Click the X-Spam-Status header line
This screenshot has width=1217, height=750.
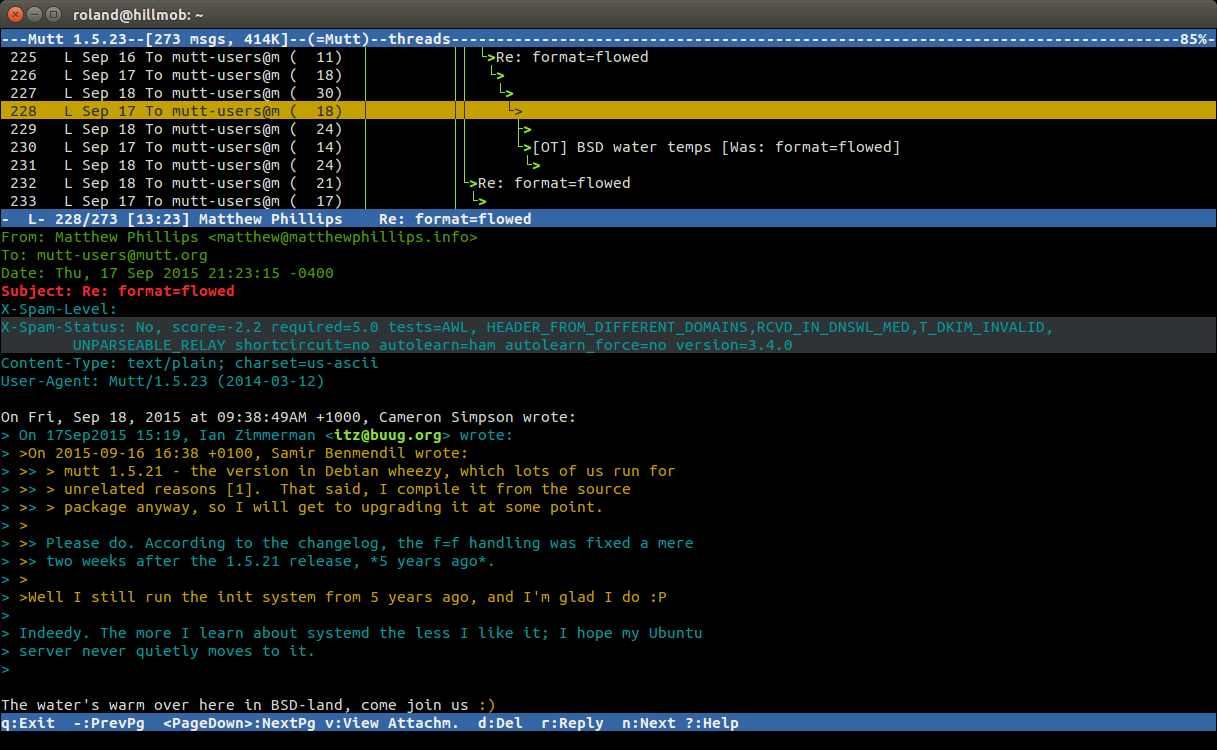click(x=527, y=327)
